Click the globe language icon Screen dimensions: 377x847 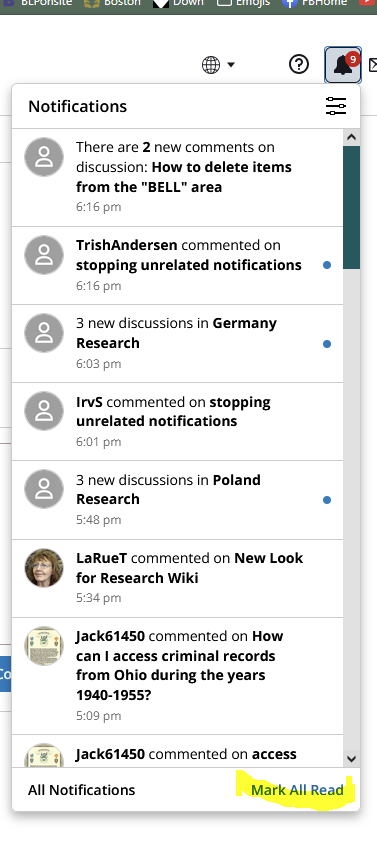click(211, 65)
